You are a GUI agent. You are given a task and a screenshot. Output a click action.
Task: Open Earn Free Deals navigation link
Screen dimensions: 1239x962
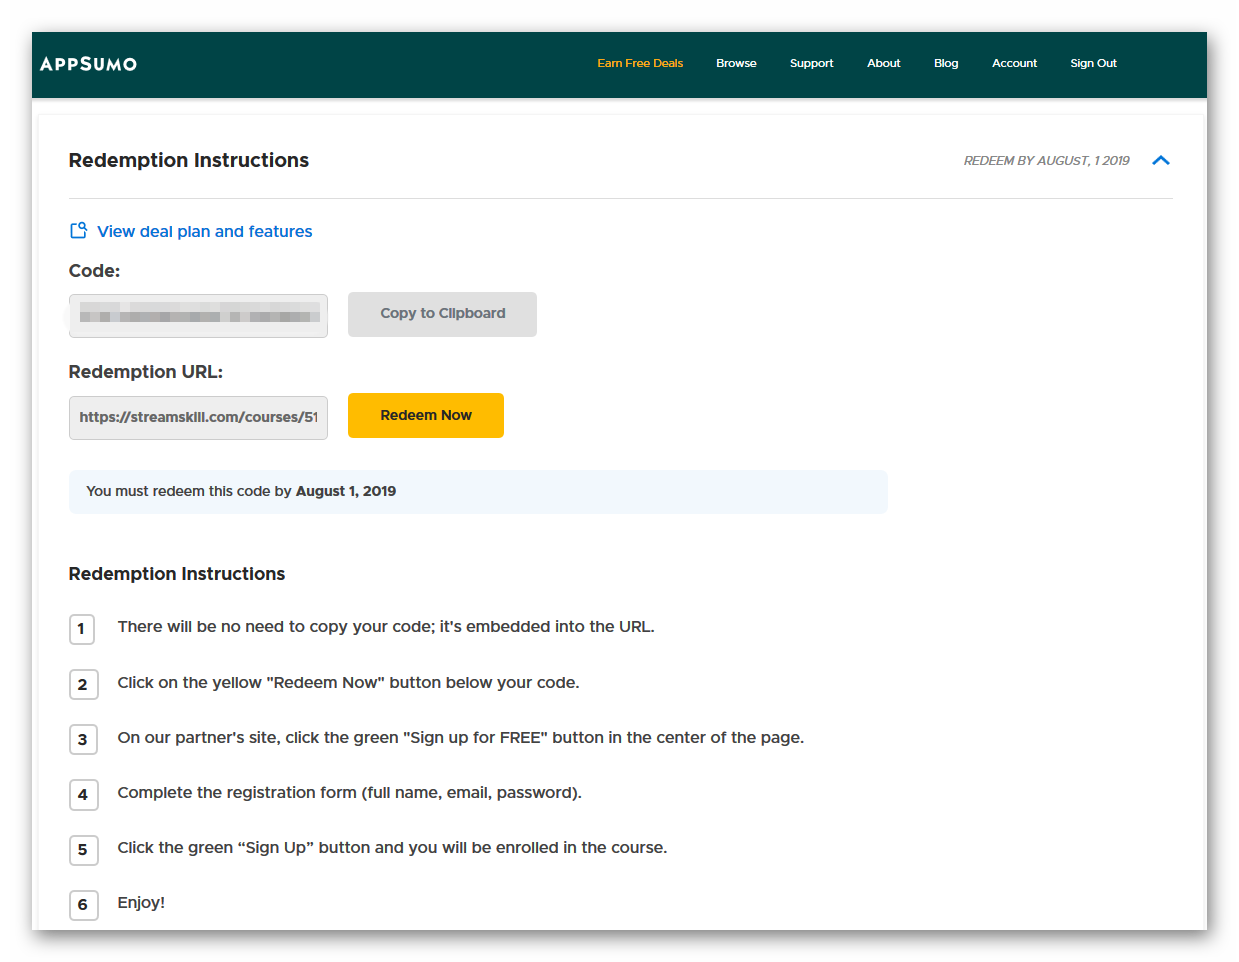(x=639, y=63)
